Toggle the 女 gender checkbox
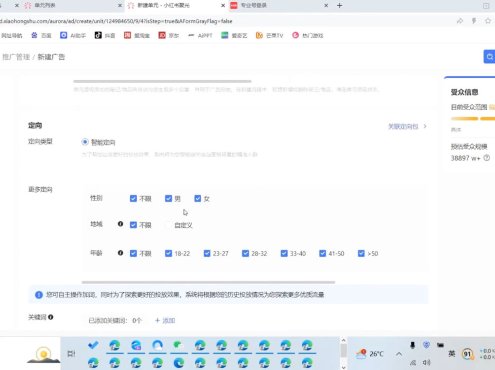Image resolution: width=495 pixels, height=370 pixels. tap(198, 198)
